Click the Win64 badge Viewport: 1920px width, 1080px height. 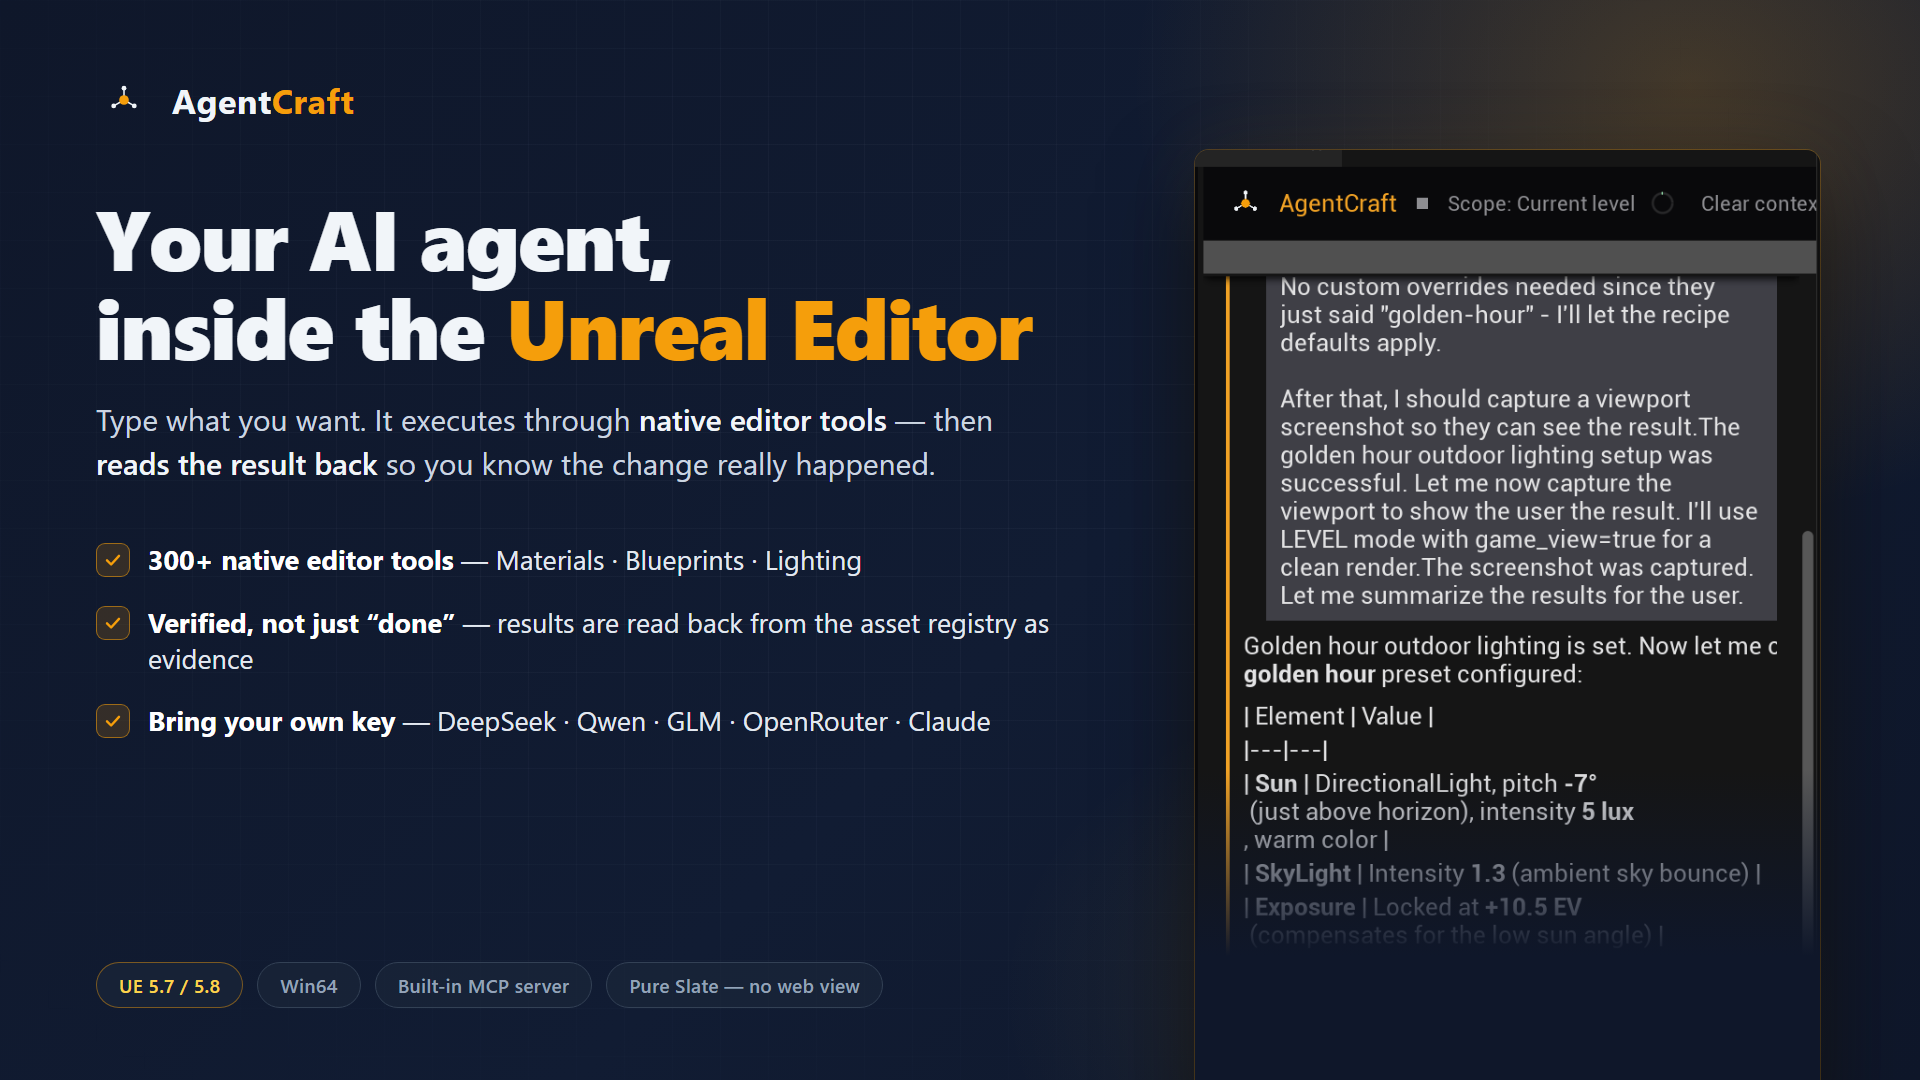[x=308, y=986]
